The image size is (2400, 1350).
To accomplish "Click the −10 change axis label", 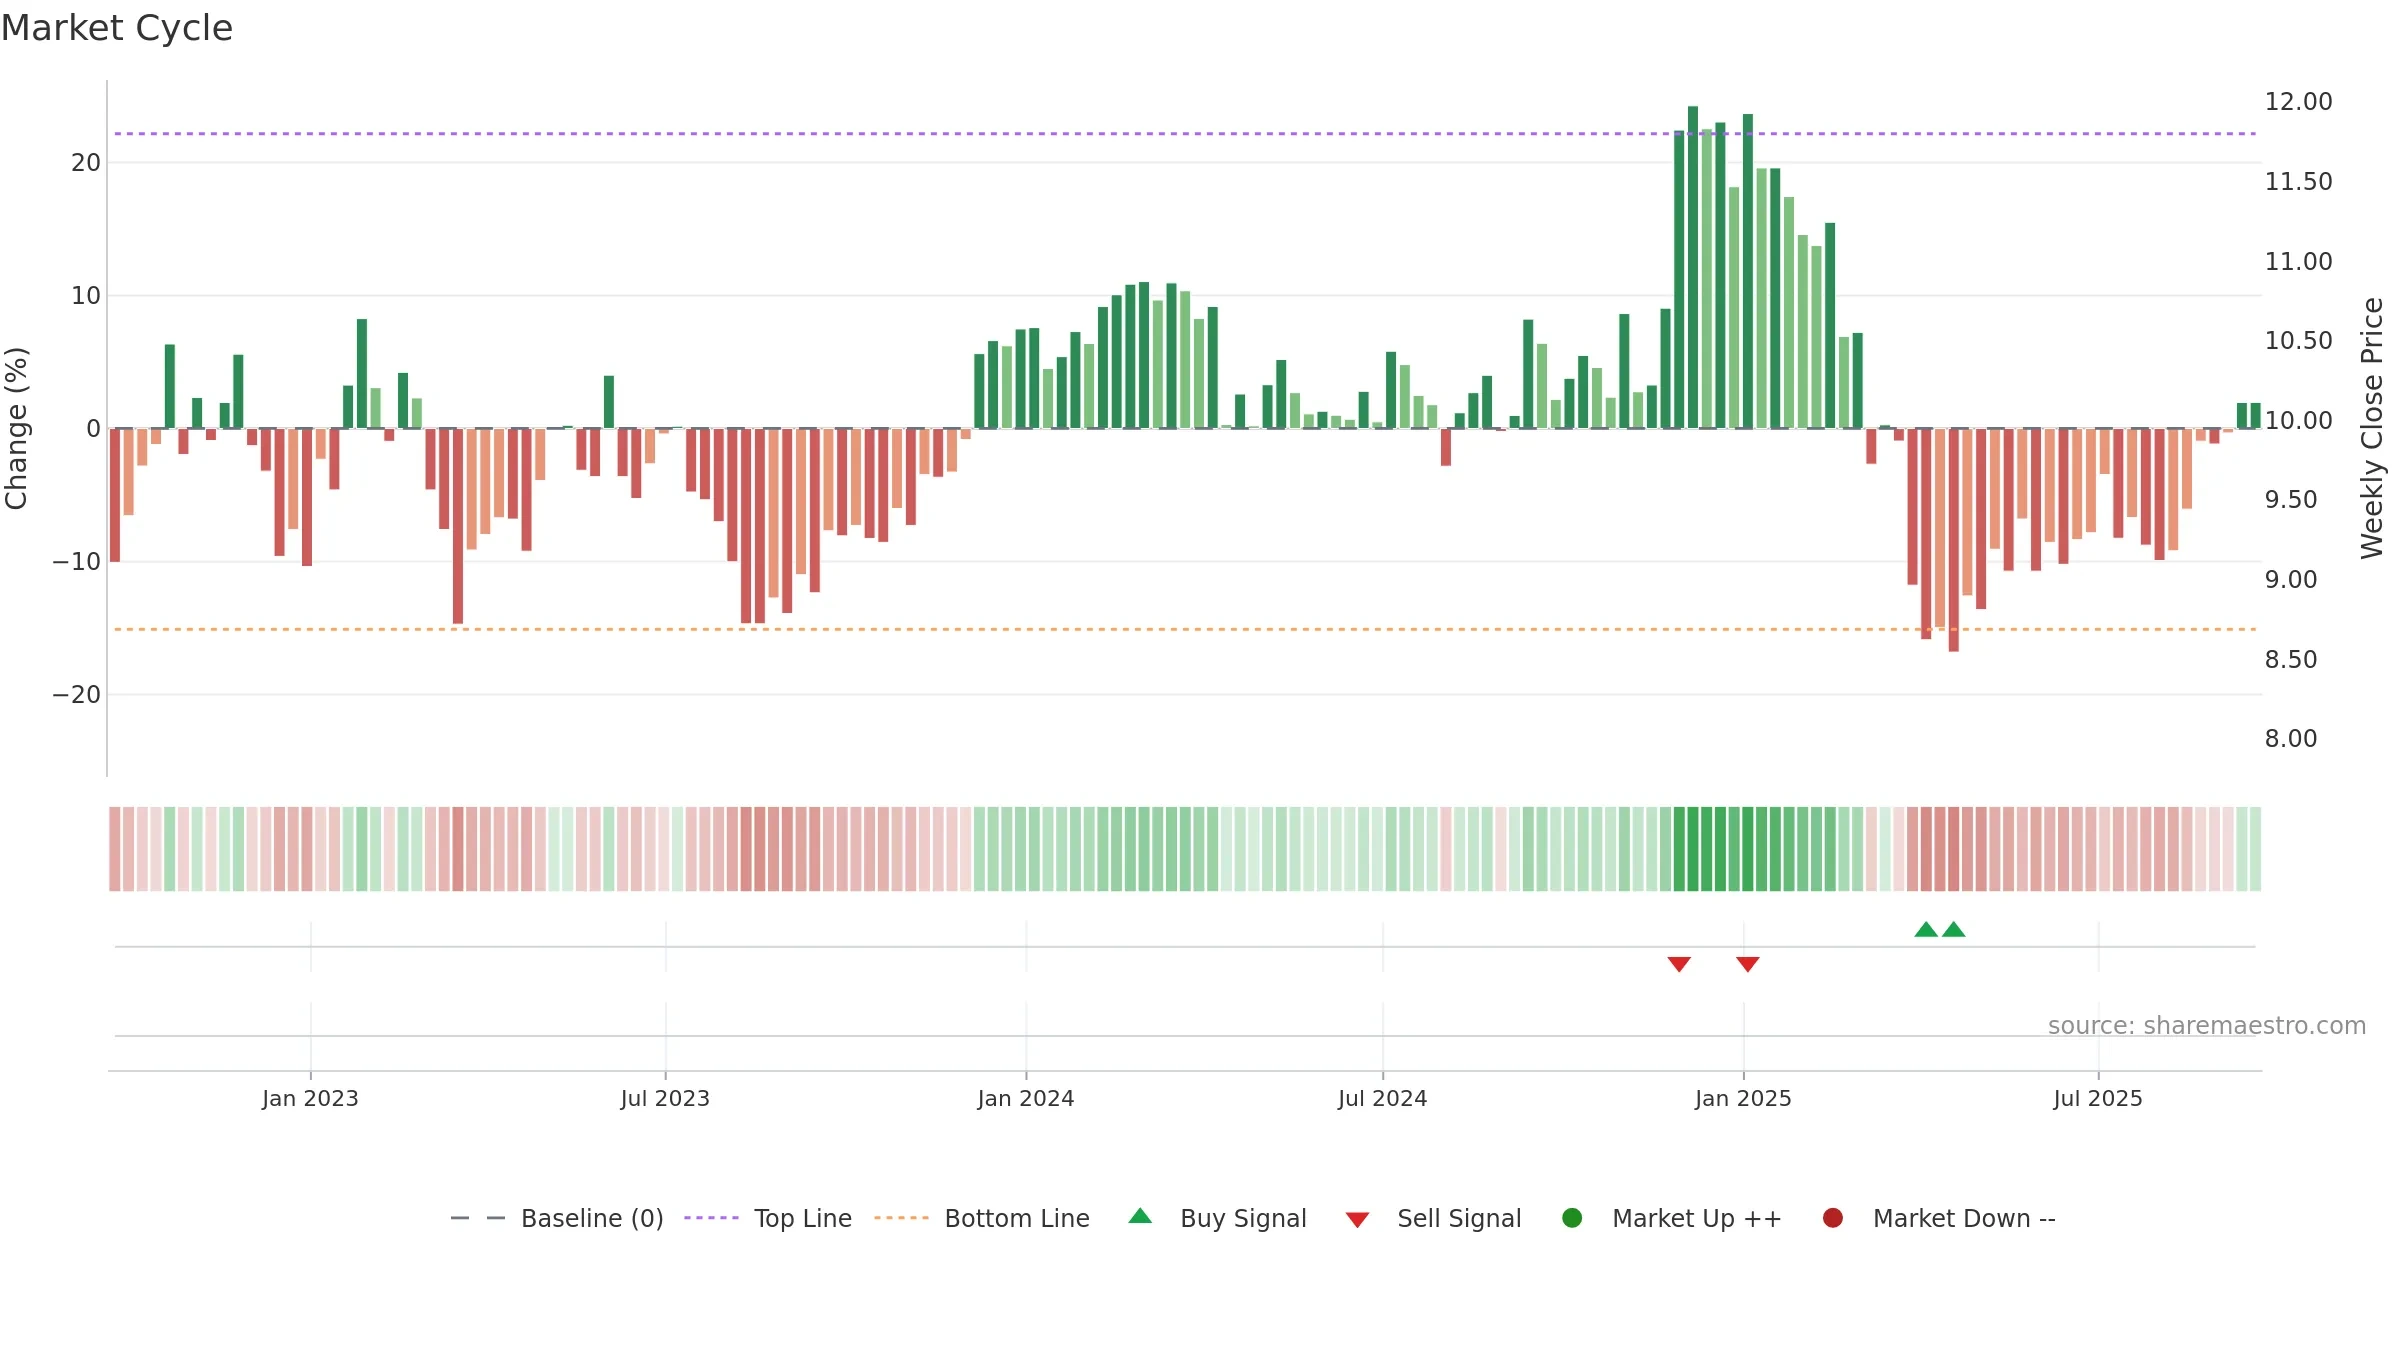I will 77,562.
